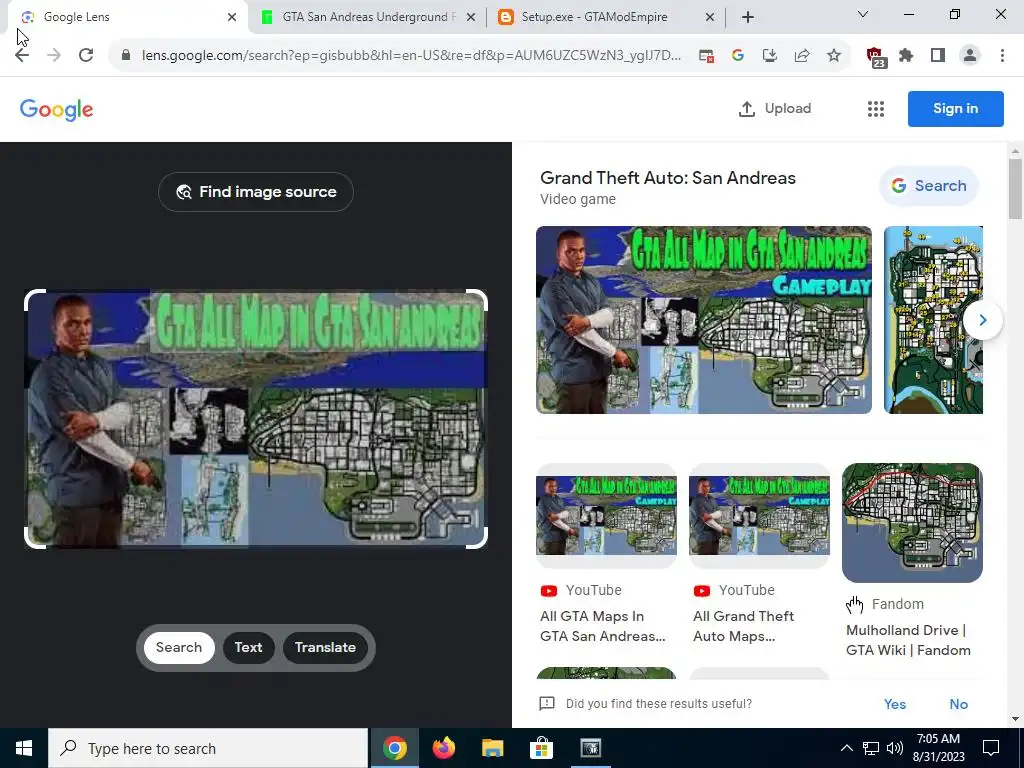Answer Yes to results useful question

[x=895, y=704]
